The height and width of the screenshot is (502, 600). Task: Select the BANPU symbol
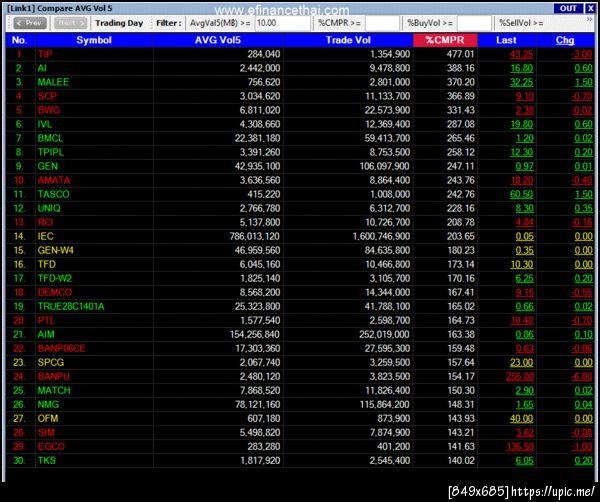pyautogui.click(x=54, y=377)
